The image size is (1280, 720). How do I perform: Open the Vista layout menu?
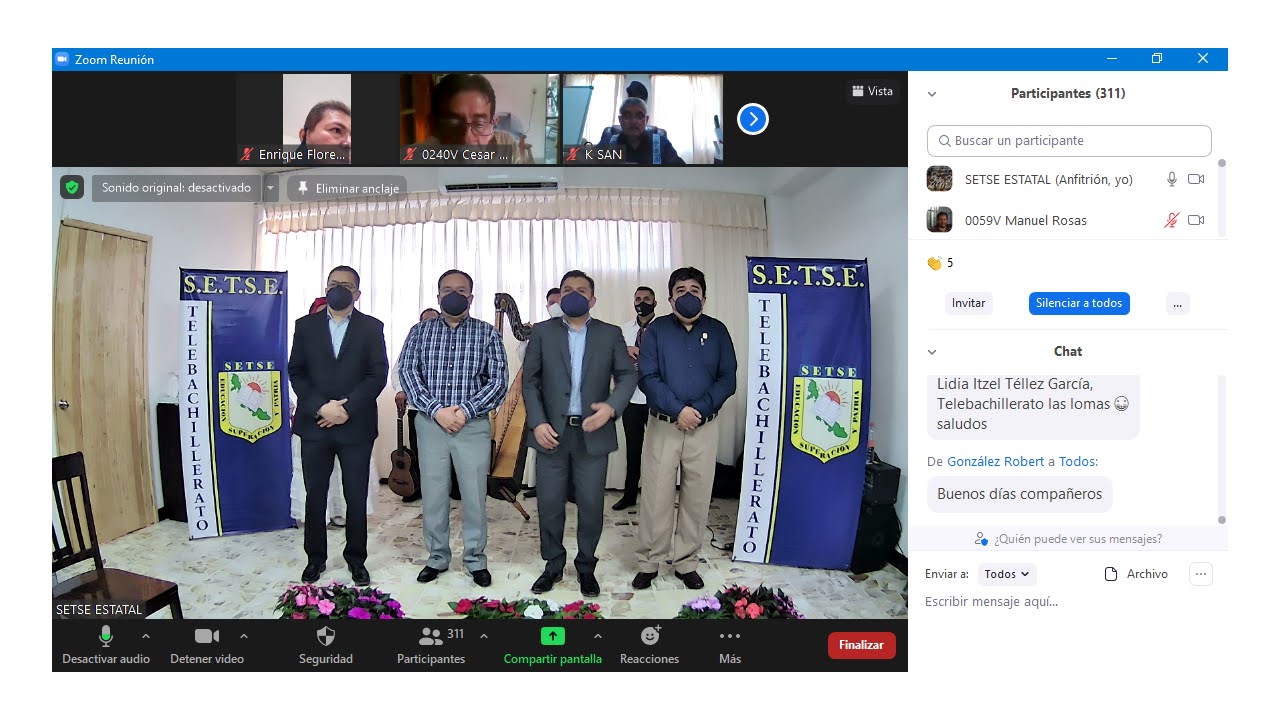[x=872, y=91]
